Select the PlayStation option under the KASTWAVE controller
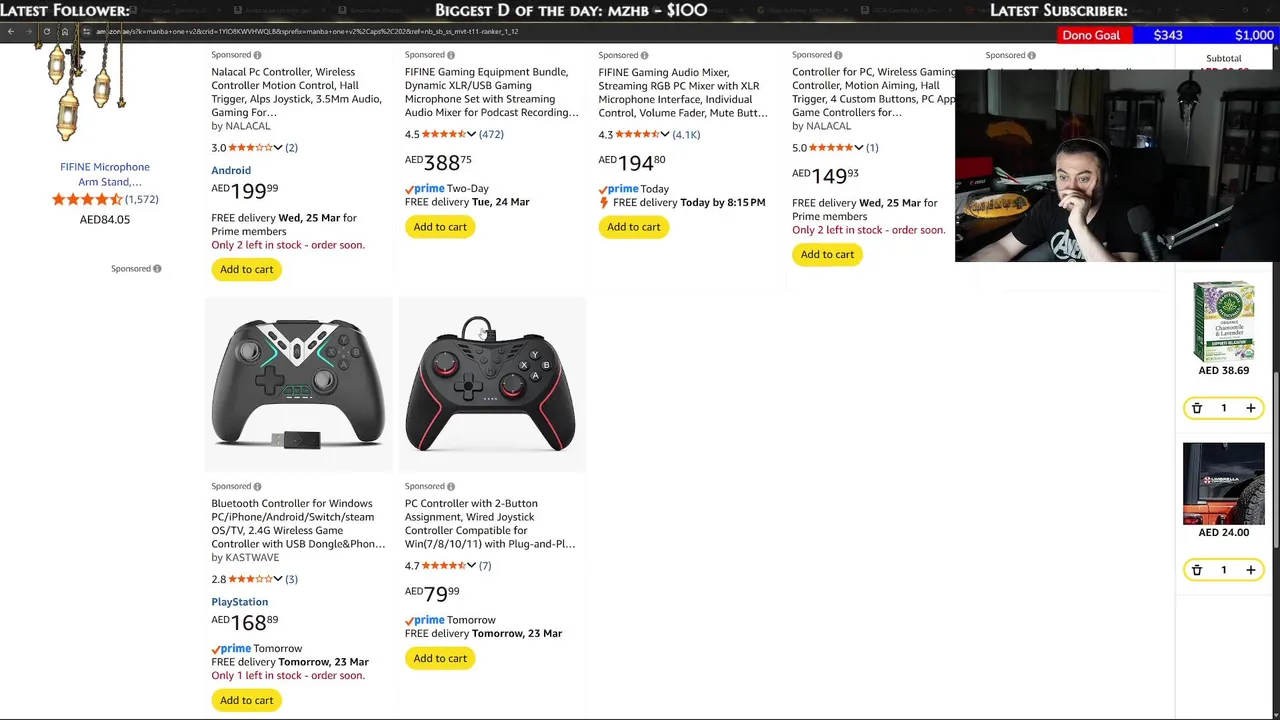The height and width of the screenshot is (720, 1280). (239, 602)
